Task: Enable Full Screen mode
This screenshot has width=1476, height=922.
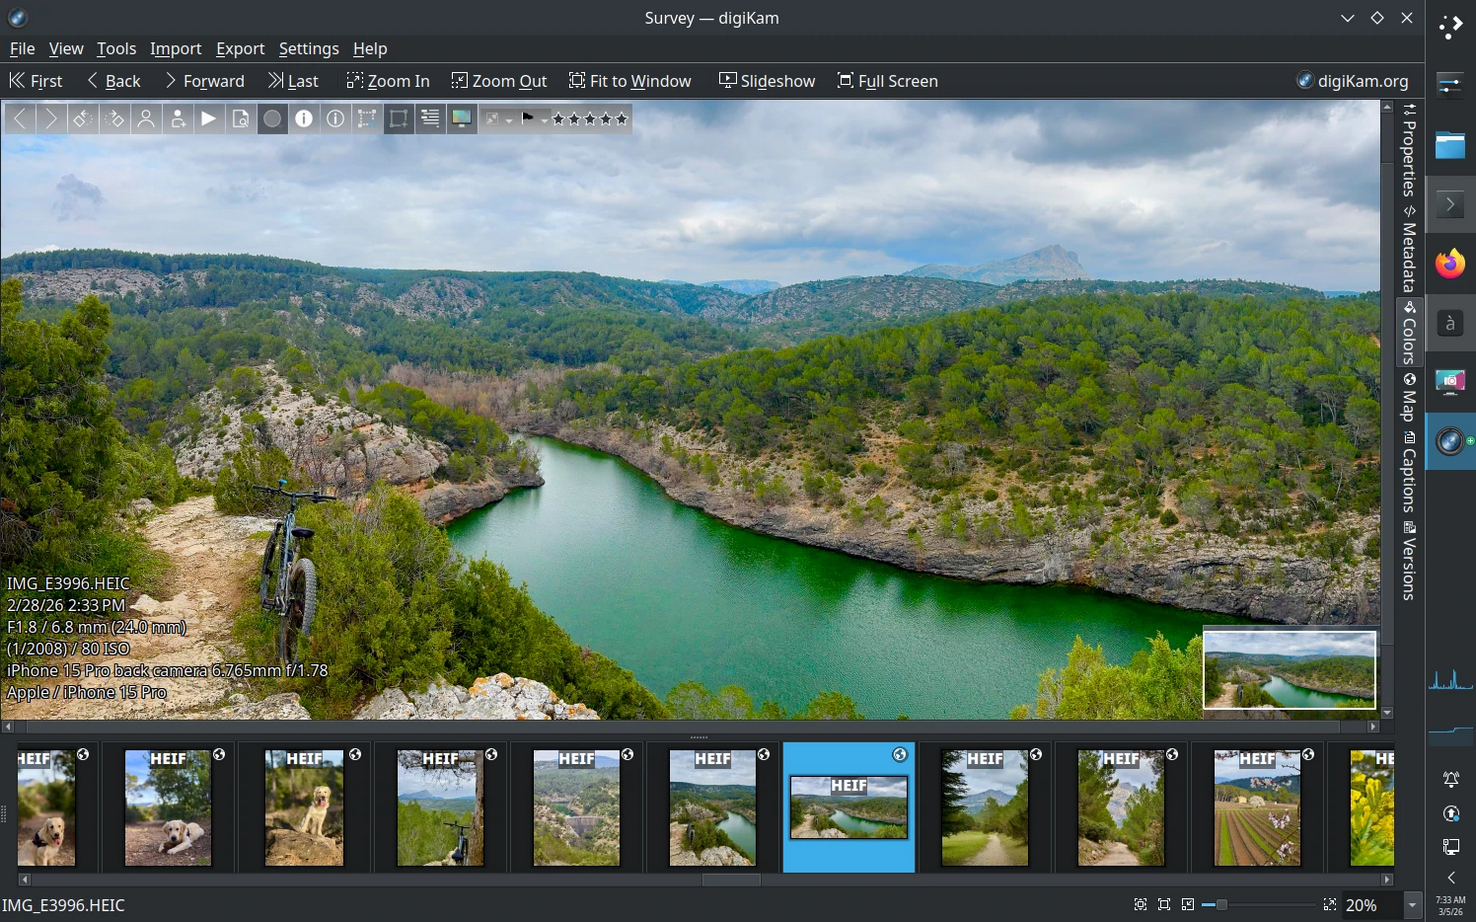Action: (x=886, y=80)
